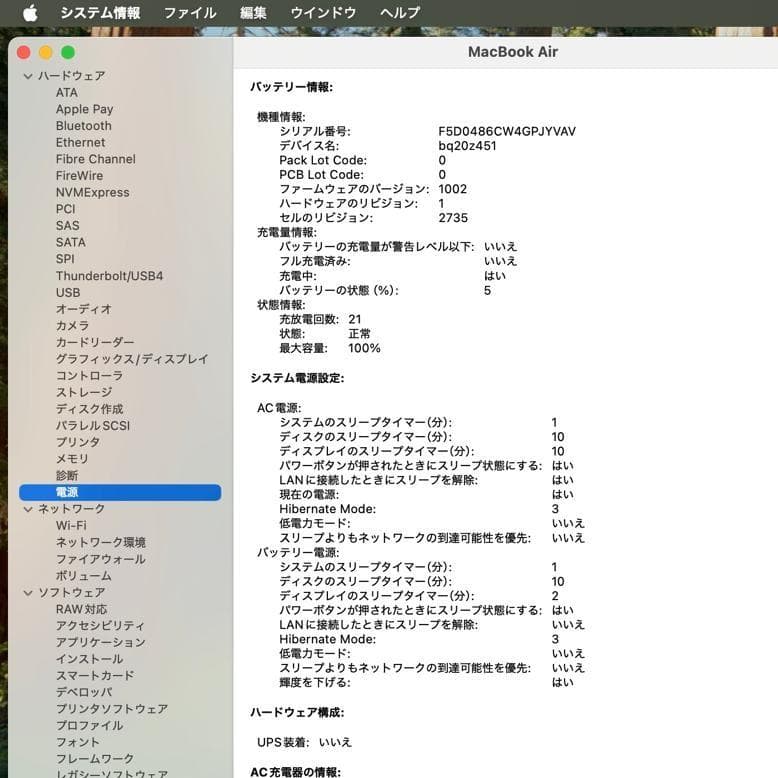This screenshot has width=778, height=778.
Task: Select ファイアウォール in the sidebar
Action: (101, 559)
